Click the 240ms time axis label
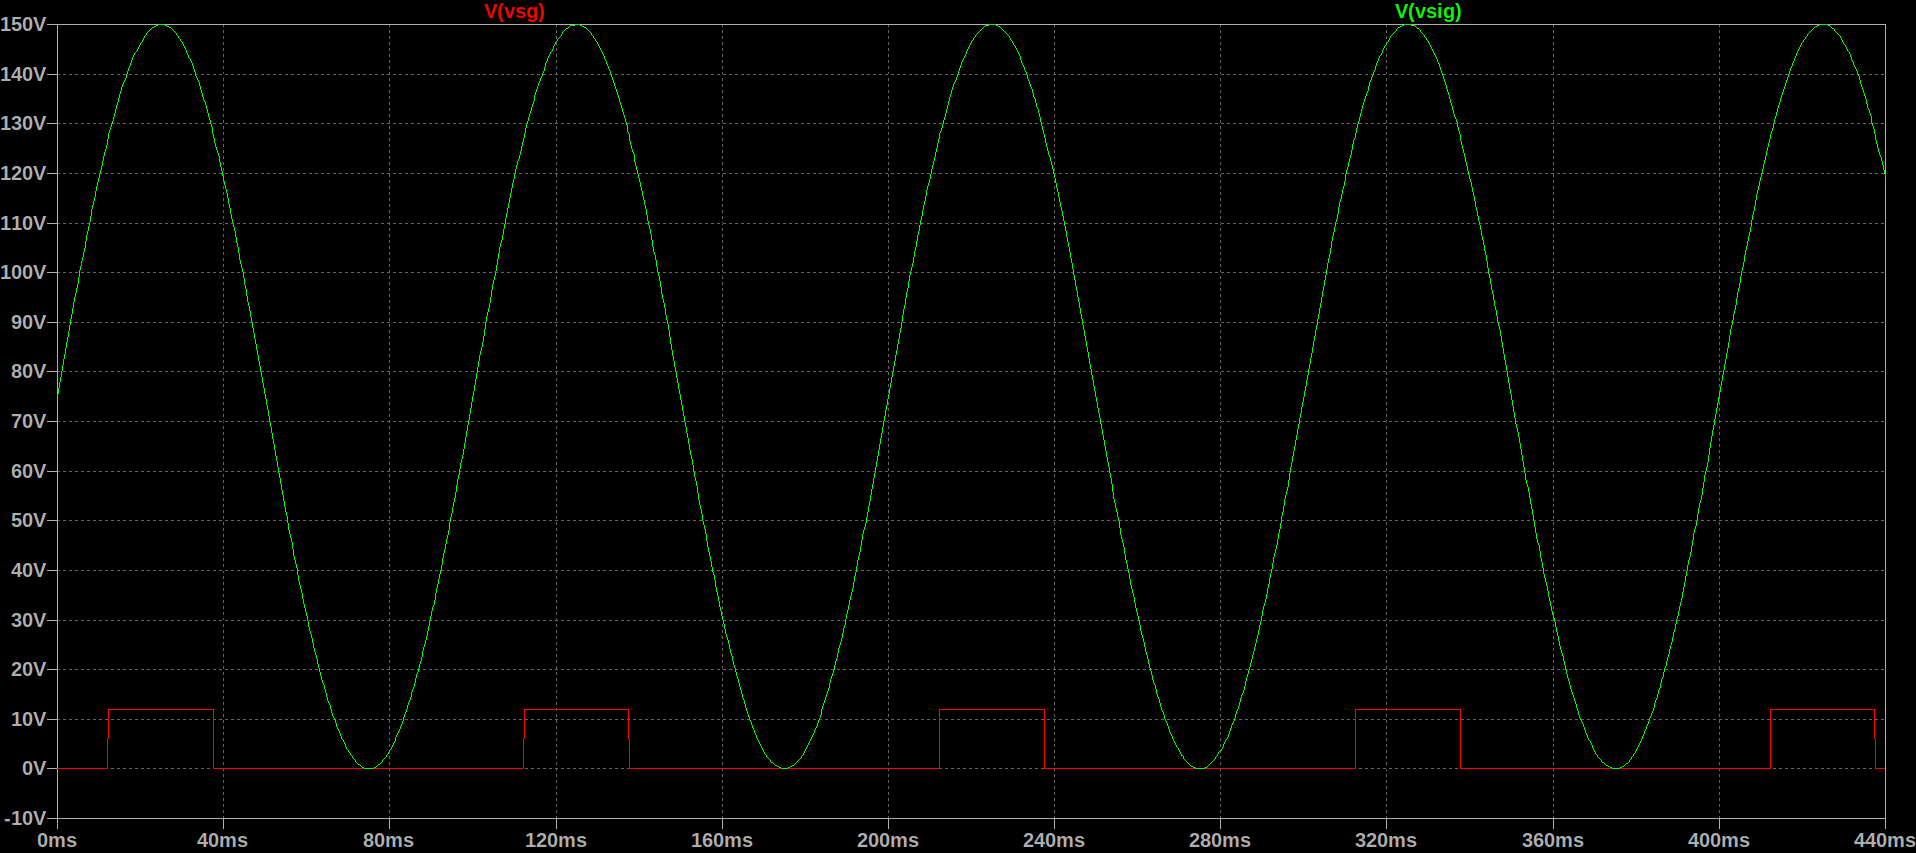 pos(1053,840)
